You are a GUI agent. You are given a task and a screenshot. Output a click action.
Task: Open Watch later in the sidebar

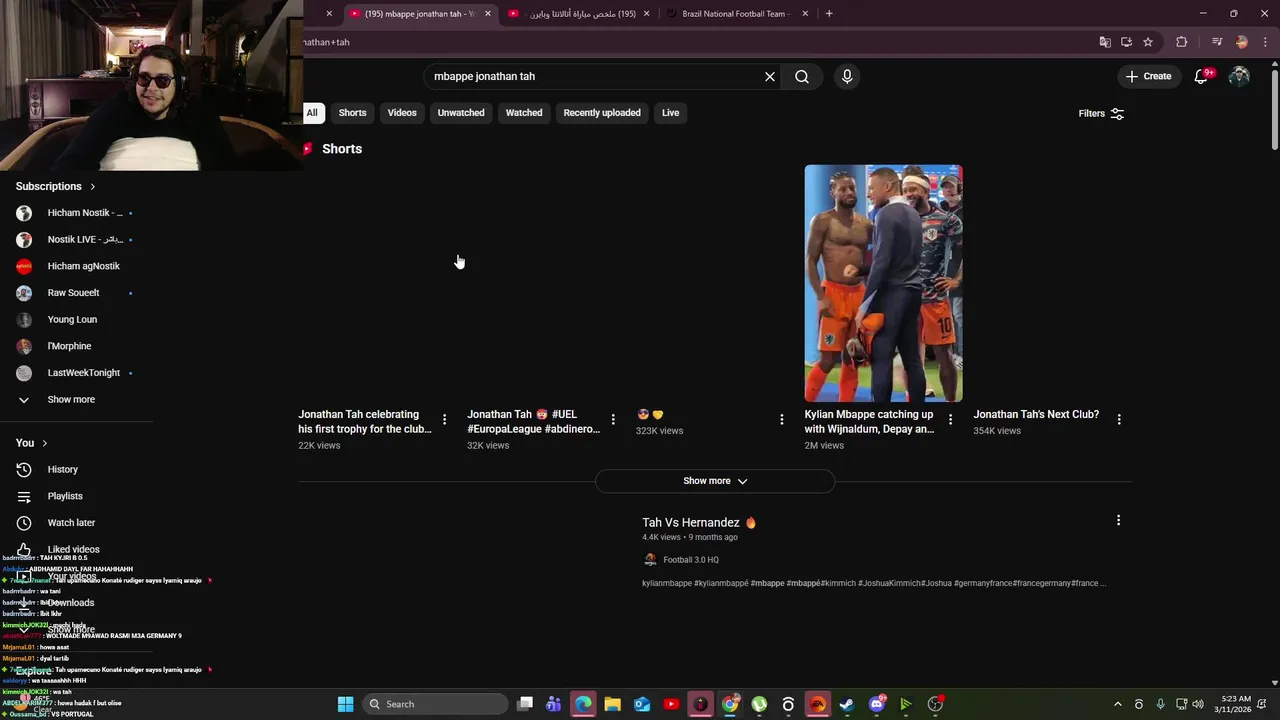[x=71, y=522]
